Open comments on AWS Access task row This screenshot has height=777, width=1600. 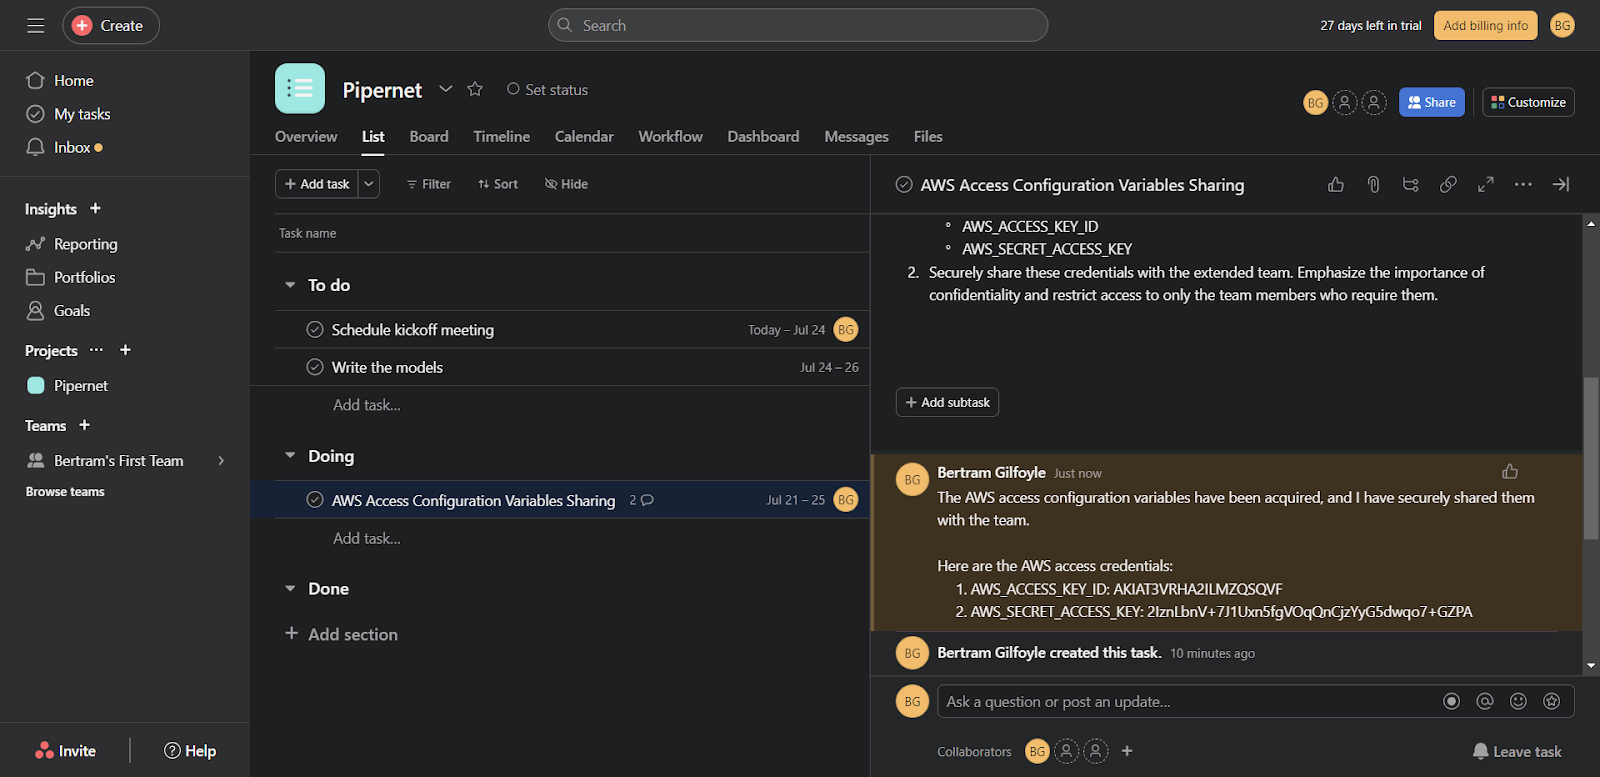tap(642, 500)
